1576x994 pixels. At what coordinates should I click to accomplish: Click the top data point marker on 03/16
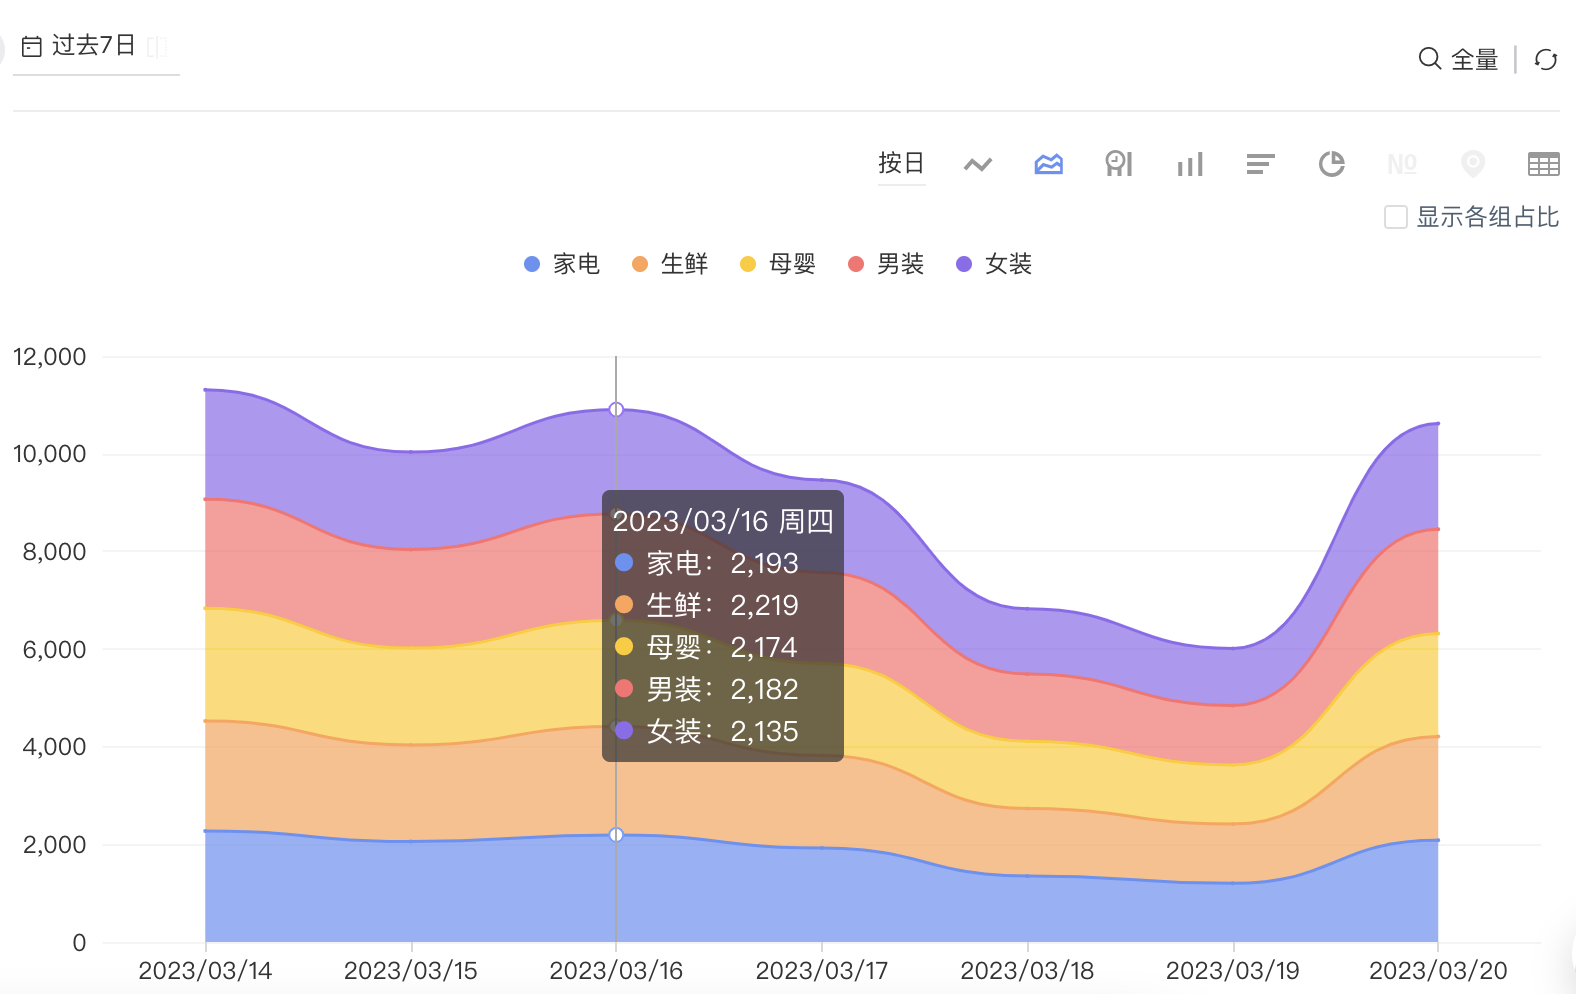[x=616, y=409]
